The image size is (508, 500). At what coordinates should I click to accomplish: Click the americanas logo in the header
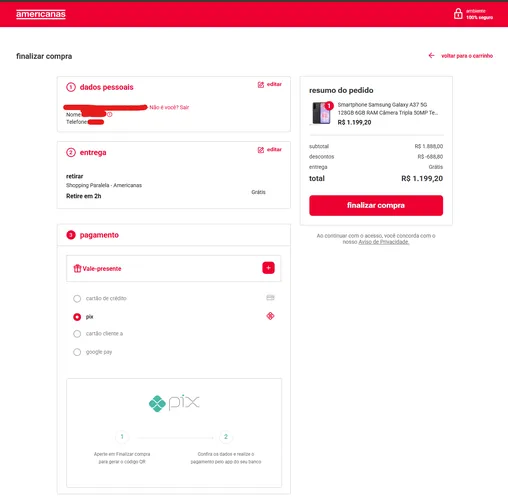tap(41, 14)
